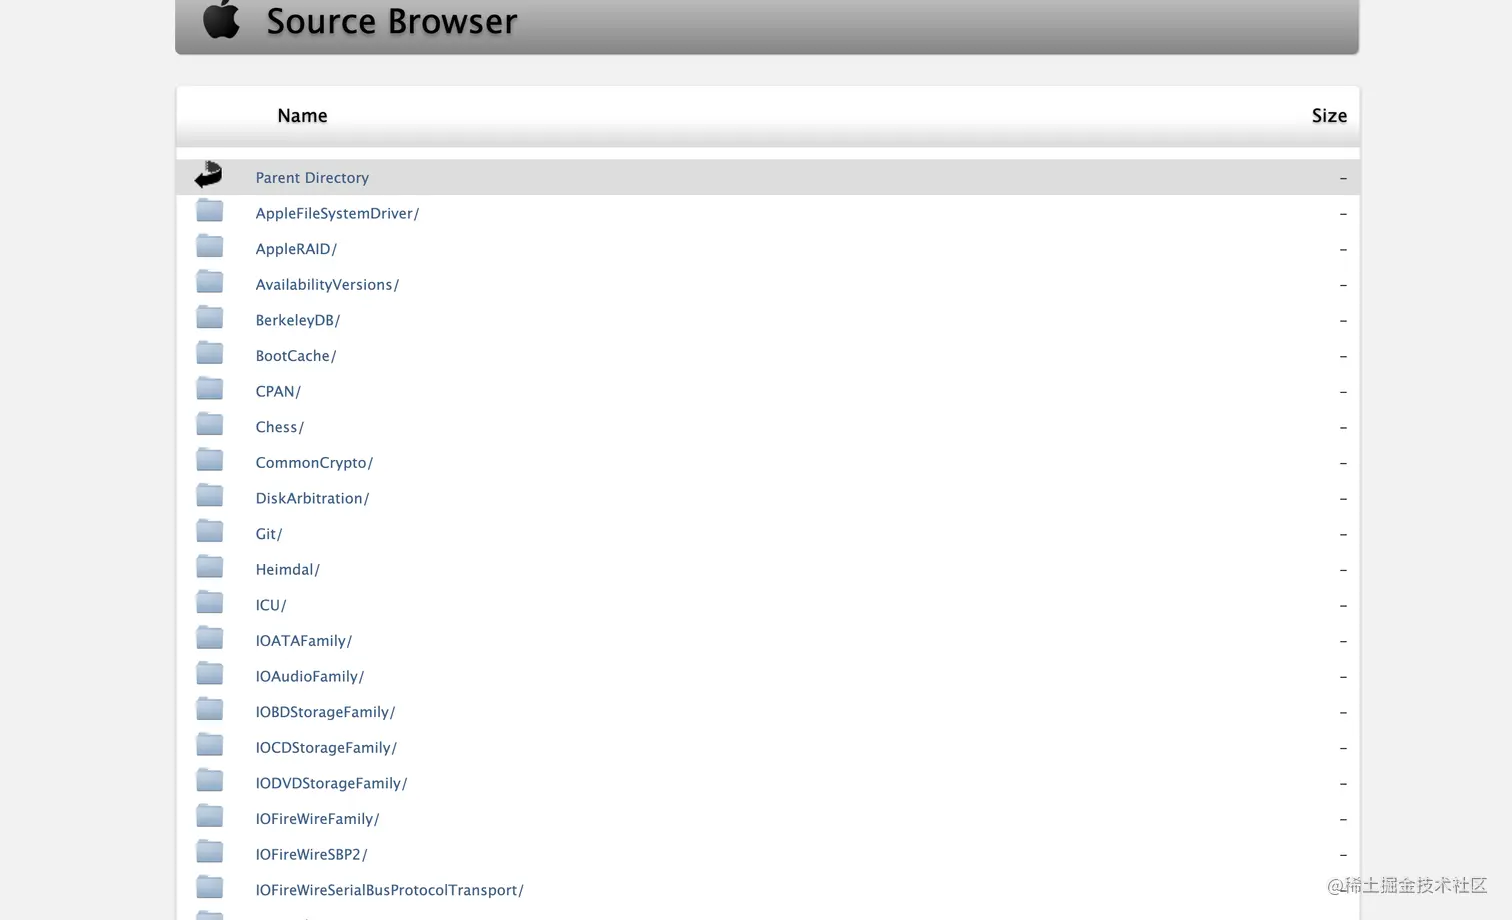Open the IODVDStorageFamily/ directory link
Image resolution: width=1512 pixels, height=920 pixels.
(331, 783)
